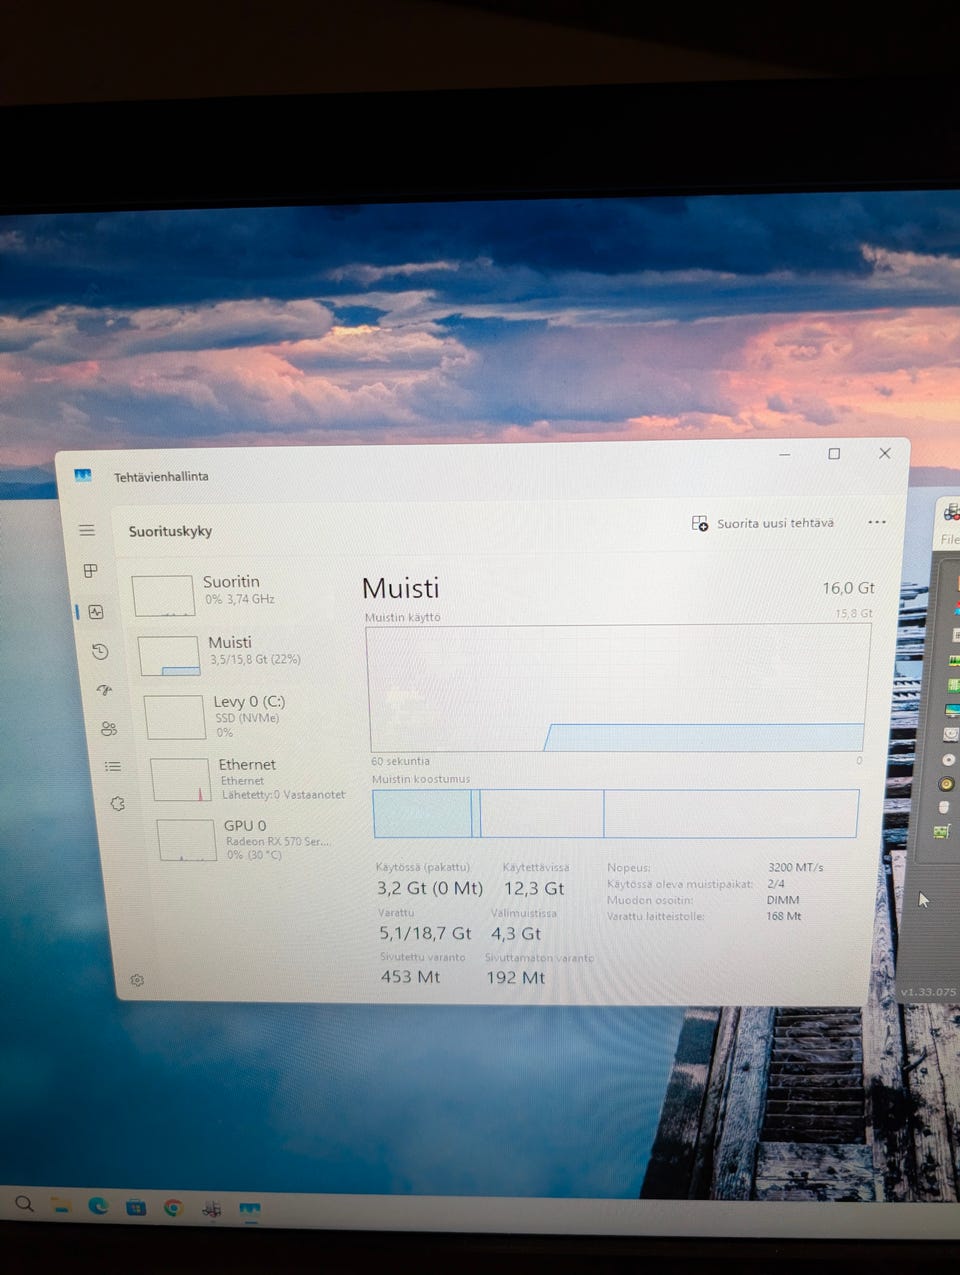Open Microsoft Store from the taskbar
960x1275 pixels.
click(x=136, y=1208)
